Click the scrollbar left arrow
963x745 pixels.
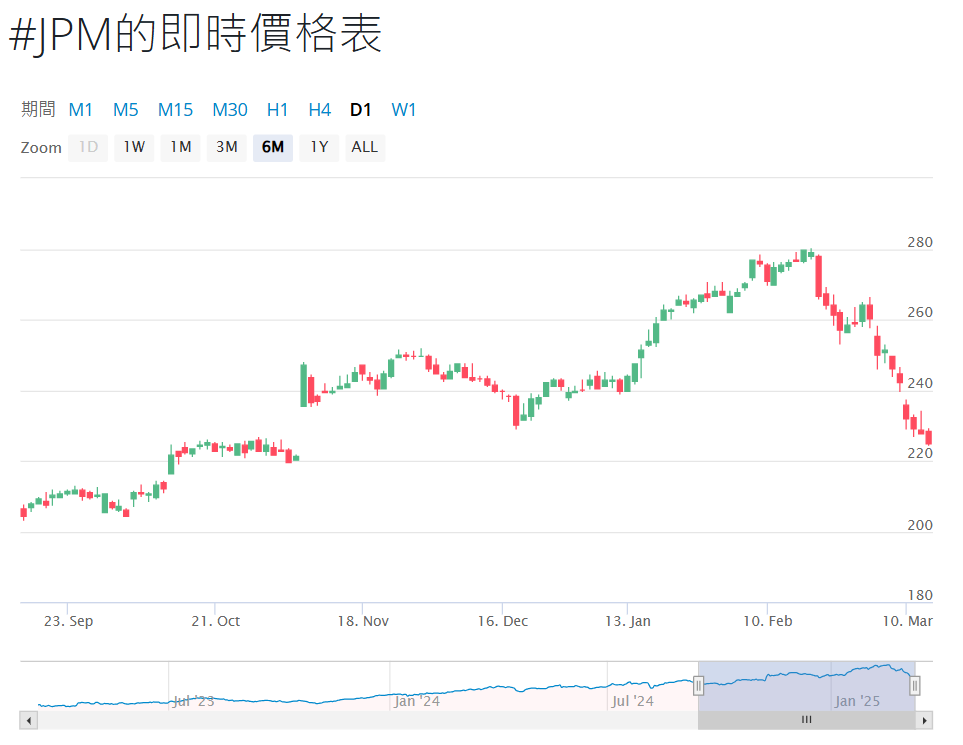28,720
